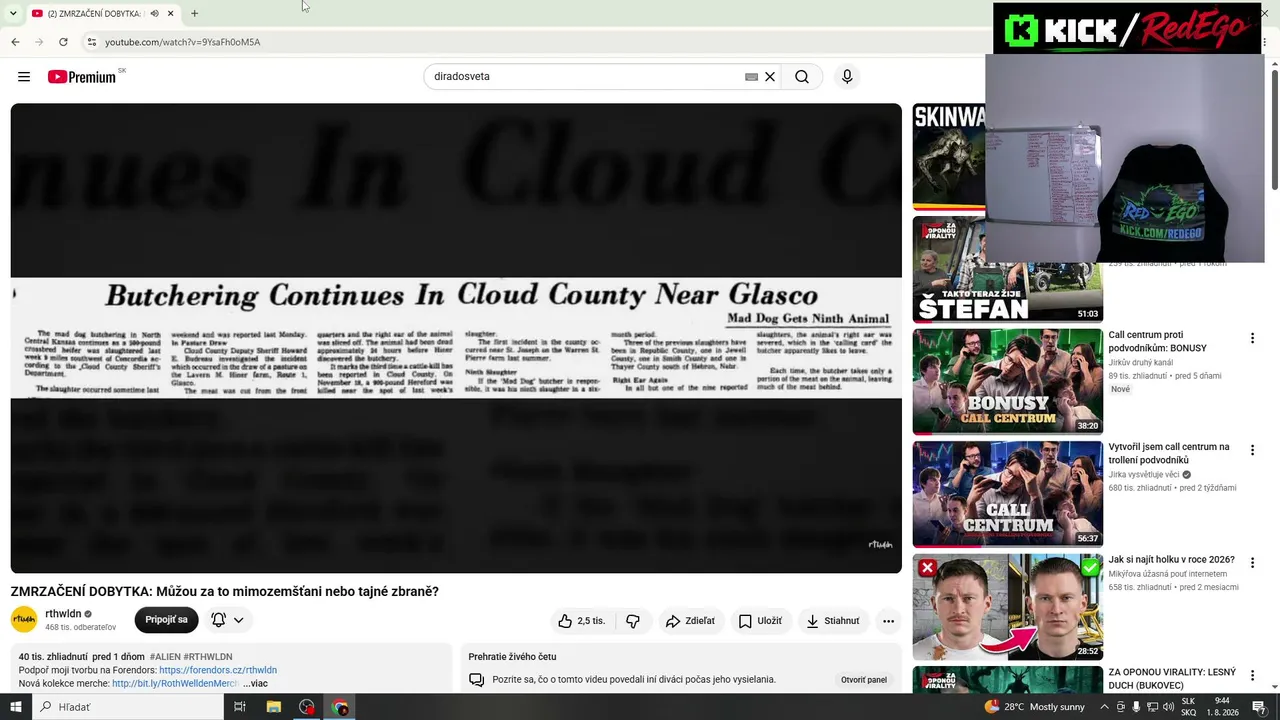Click the video player showing the newspaper

[x=456, y=338]
